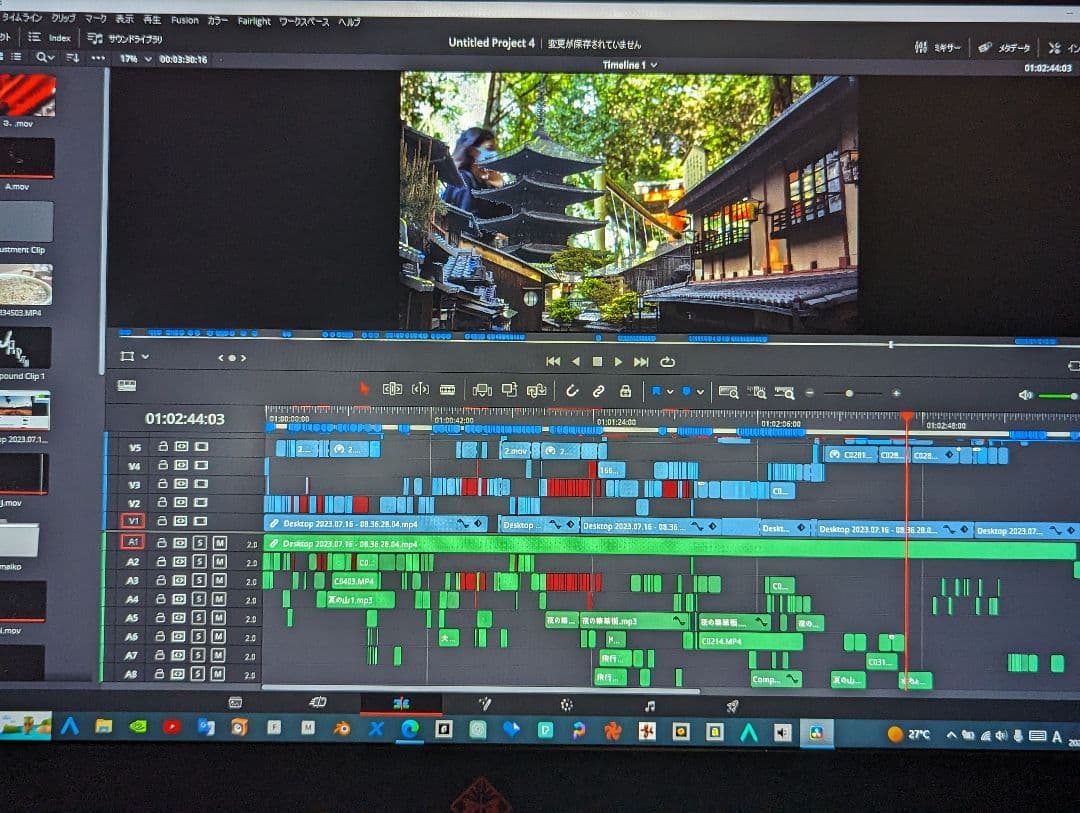Open the 17% viewer zoom dropdown
The image size is (1080, 813).
(x=137, y=59)
